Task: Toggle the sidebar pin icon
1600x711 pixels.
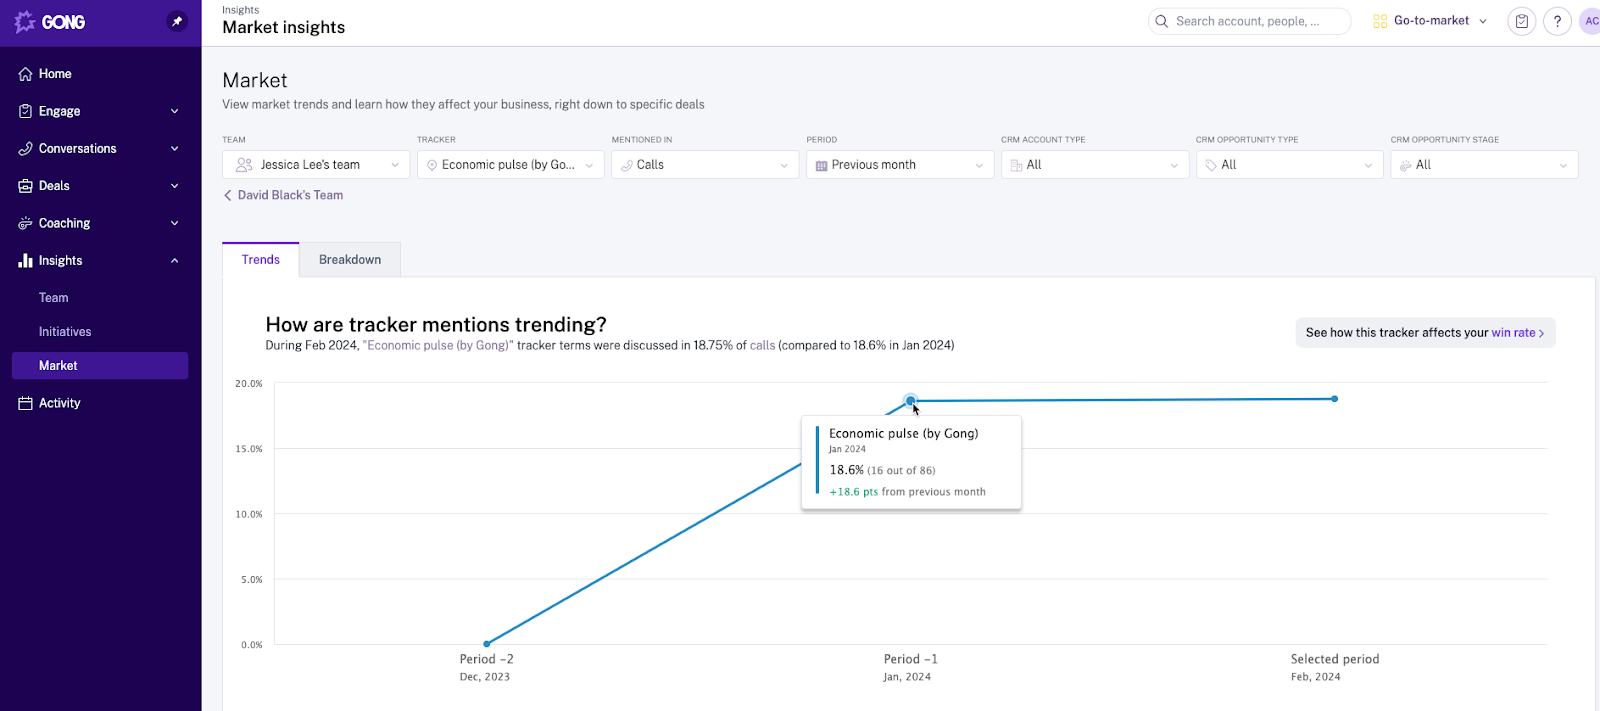Action: (177, 21)
